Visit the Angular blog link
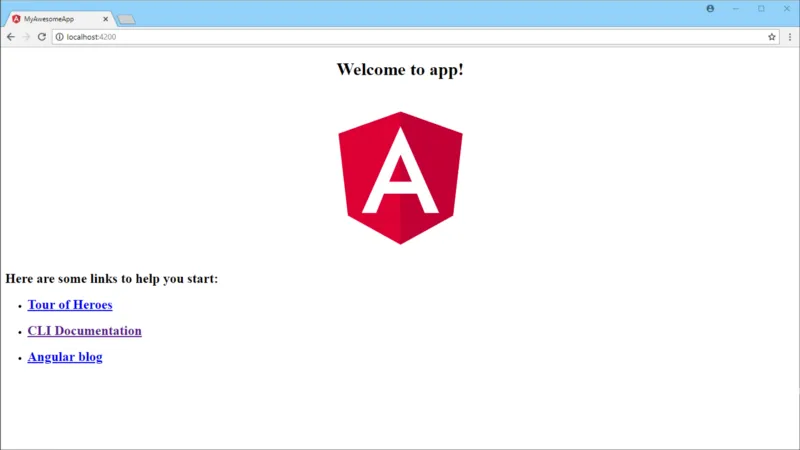 [65, 357]
